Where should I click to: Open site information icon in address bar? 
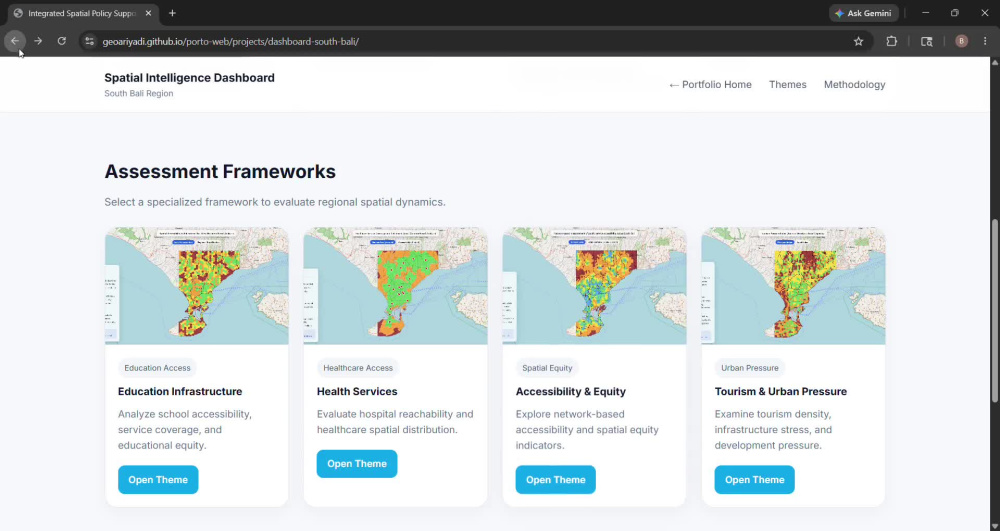coord(89,41)
